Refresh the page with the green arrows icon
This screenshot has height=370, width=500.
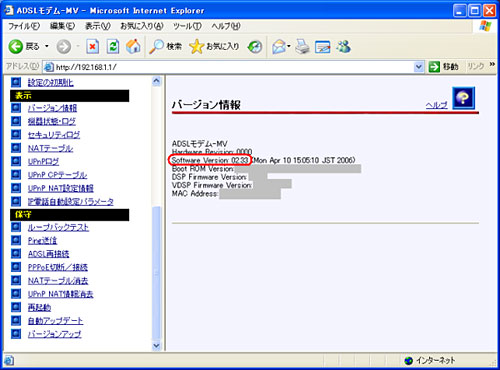tap(113, 46)
